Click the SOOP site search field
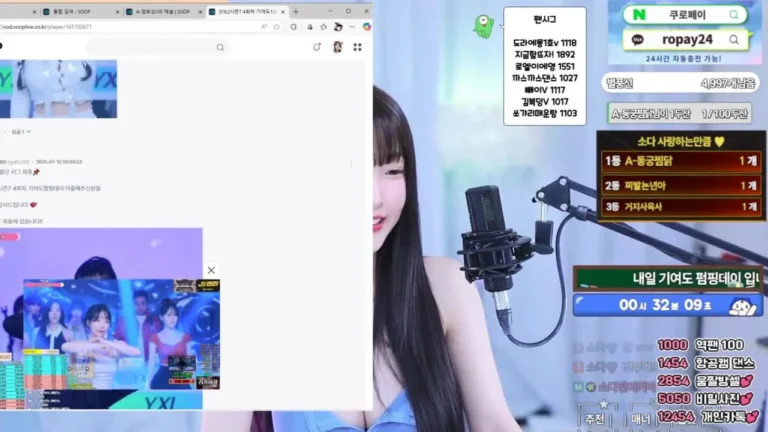This screenshot has width=768, height=432. click(x=156, y=48)
